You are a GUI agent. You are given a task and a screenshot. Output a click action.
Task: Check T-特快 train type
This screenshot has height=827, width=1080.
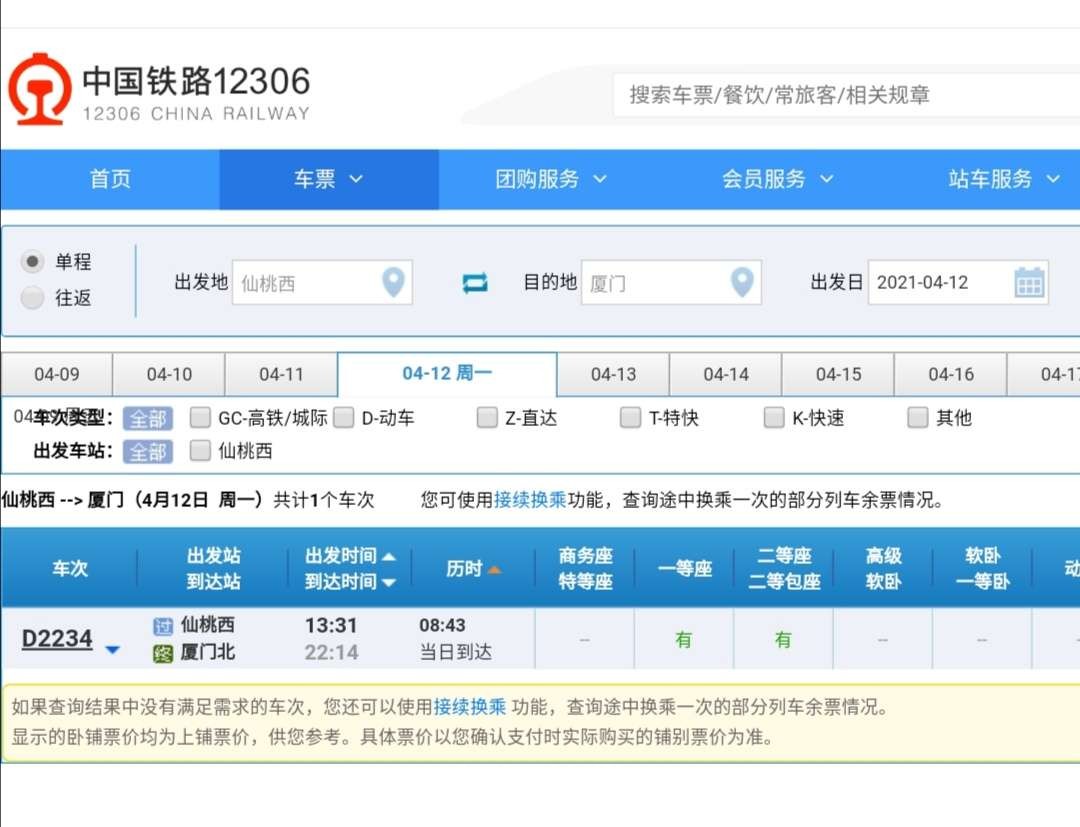630,417
